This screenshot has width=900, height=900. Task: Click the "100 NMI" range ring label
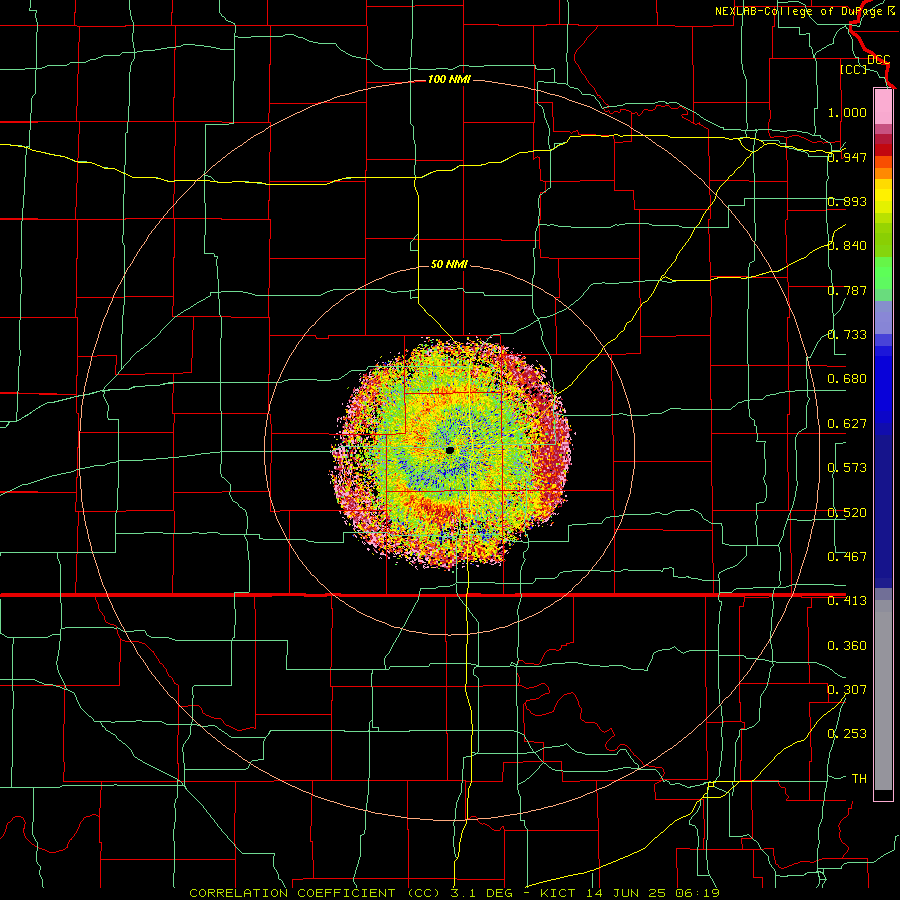[x=449, y=79]
